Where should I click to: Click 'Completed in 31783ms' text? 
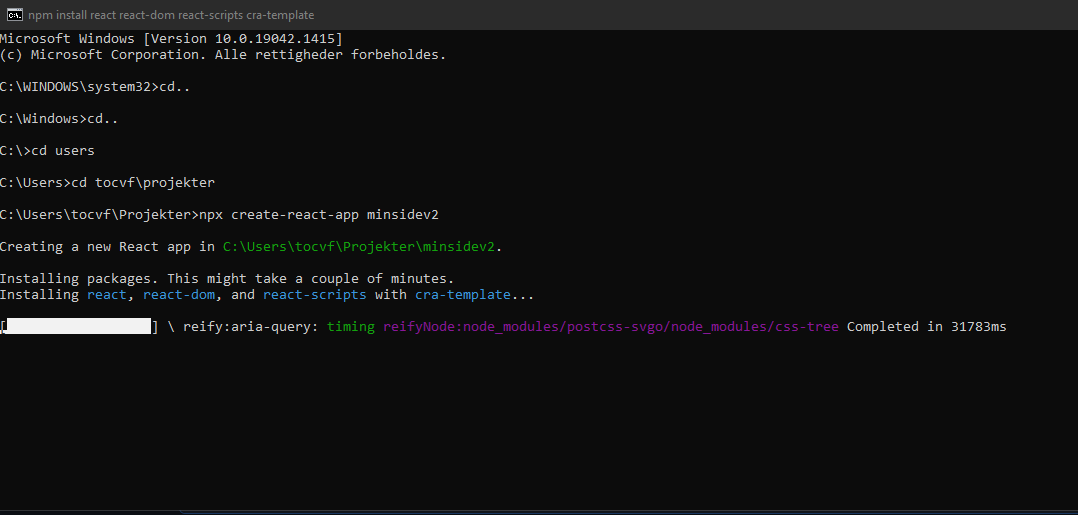(x=926, y=327)
